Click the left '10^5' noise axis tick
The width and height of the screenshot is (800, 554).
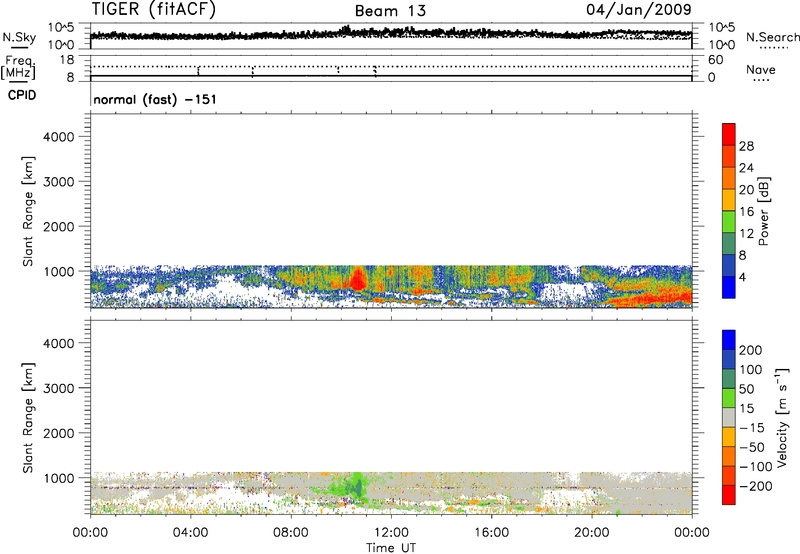pyautogui.click(x=61, y=27)
